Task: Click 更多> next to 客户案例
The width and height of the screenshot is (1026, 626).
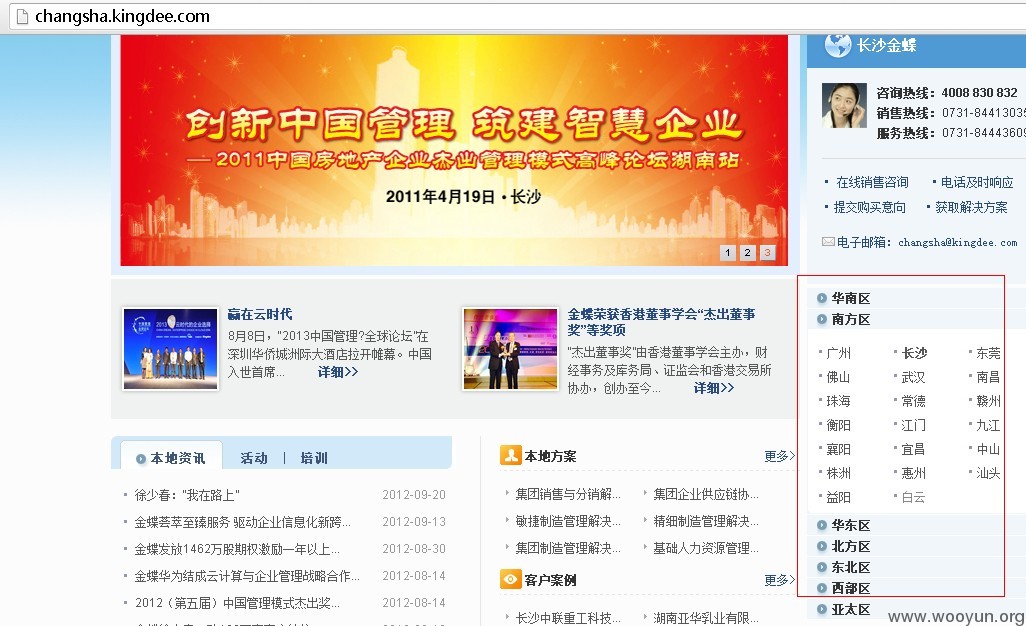Action: tap(779, 580)
